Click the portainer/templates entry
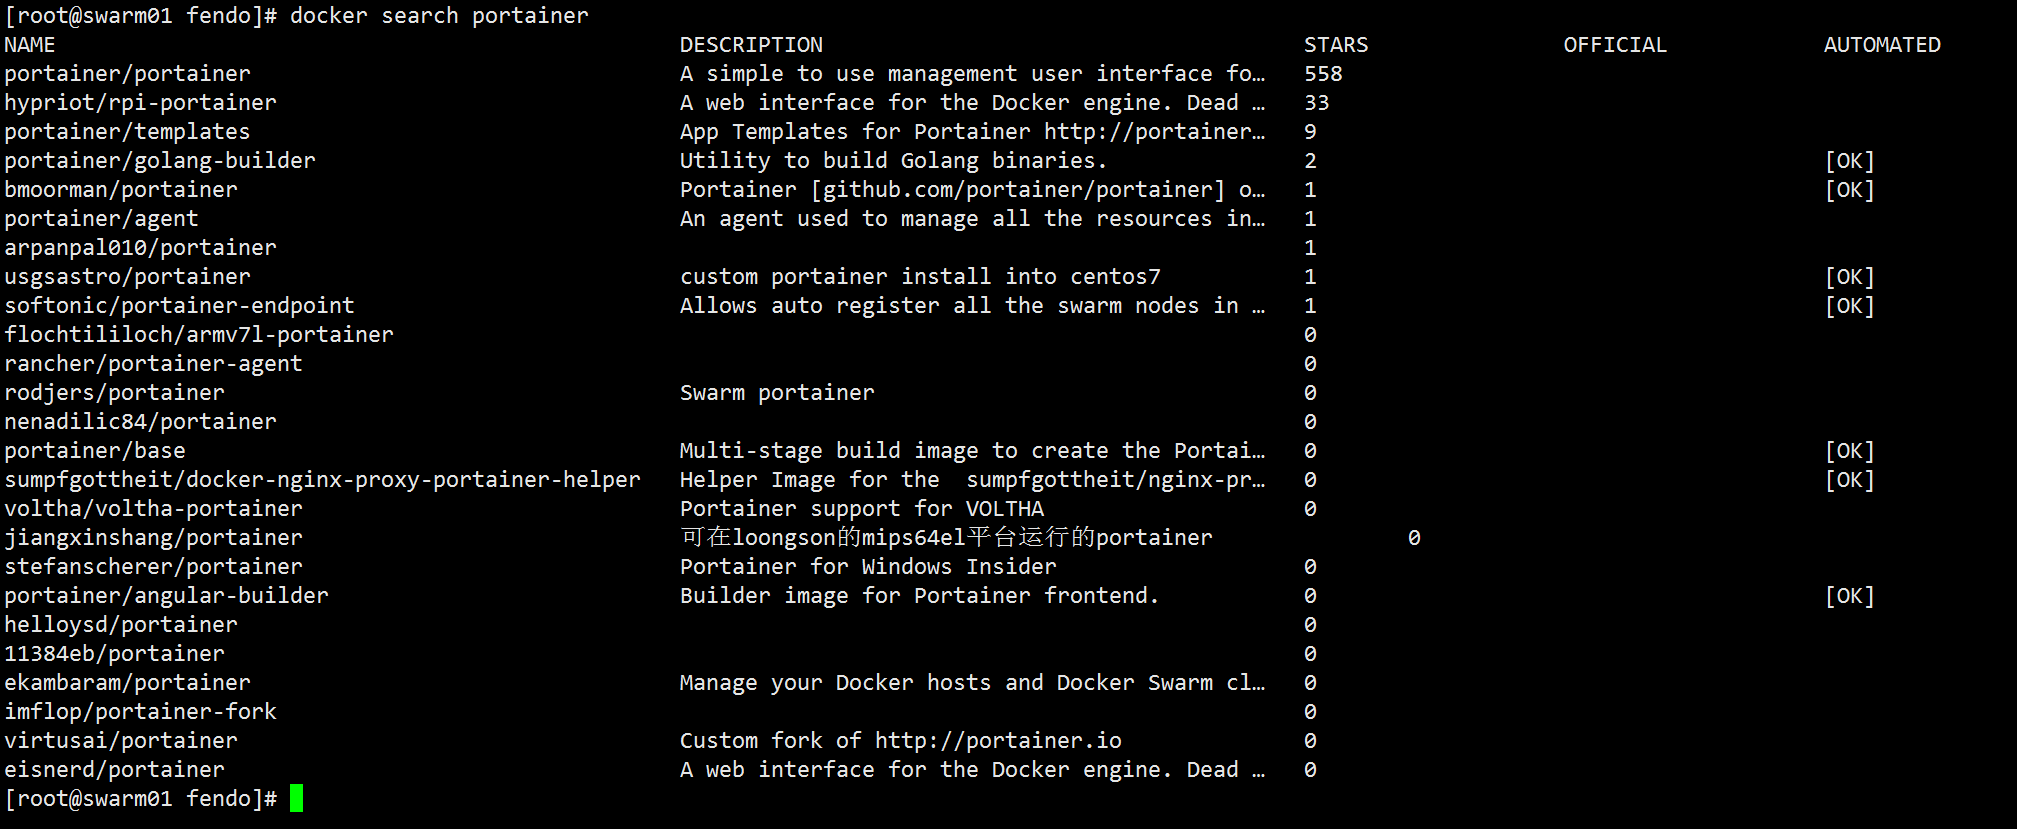Image resolution: width=2017 pixels, height=829 pixels. (x=127, y=132)
